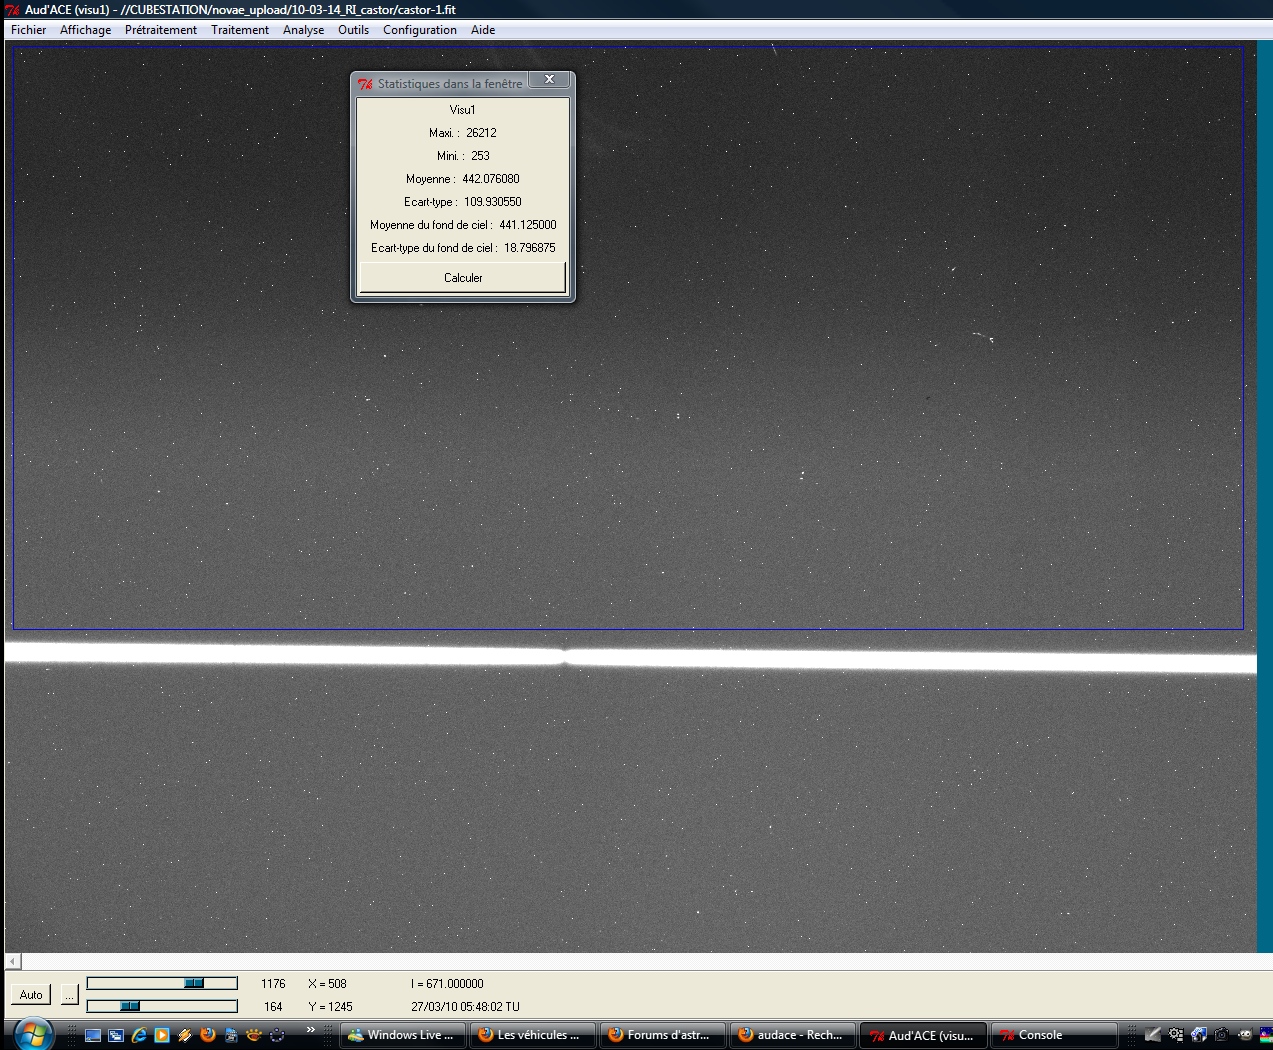
Task: Click the first system tray pen icon
Action: (x=1153, y=1035)
